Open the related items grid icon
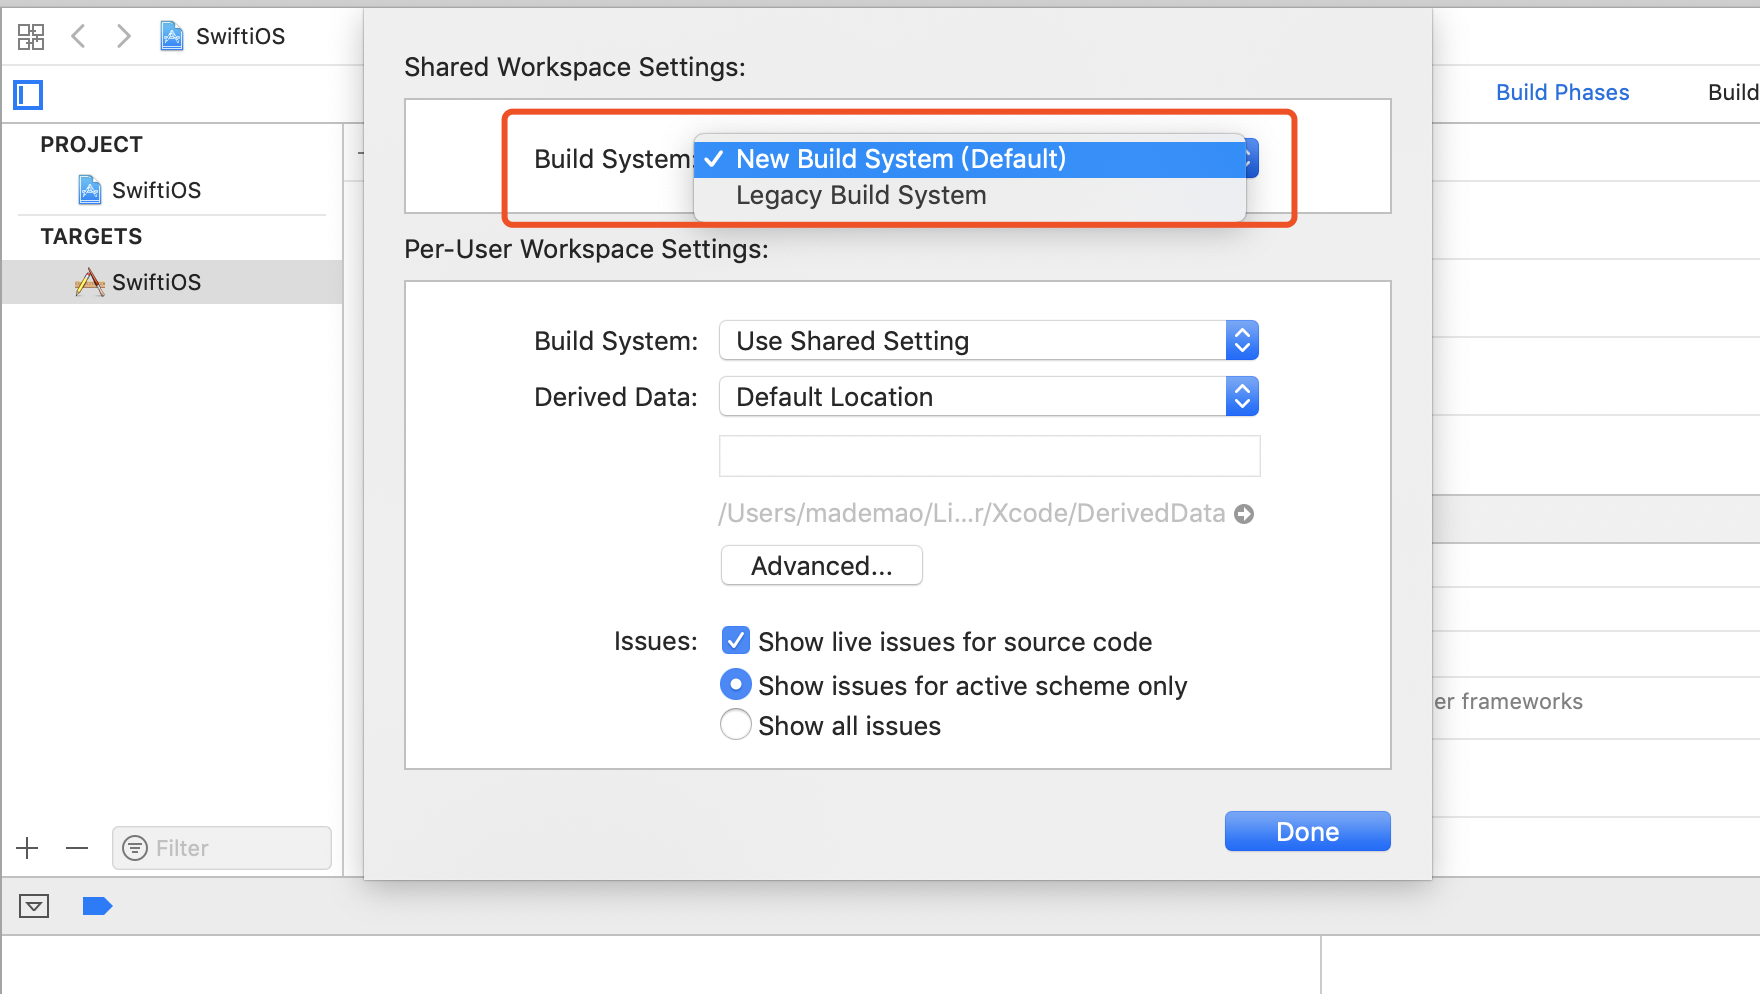This screenshot has height=994, width=1760. click(x=31, y=37)
